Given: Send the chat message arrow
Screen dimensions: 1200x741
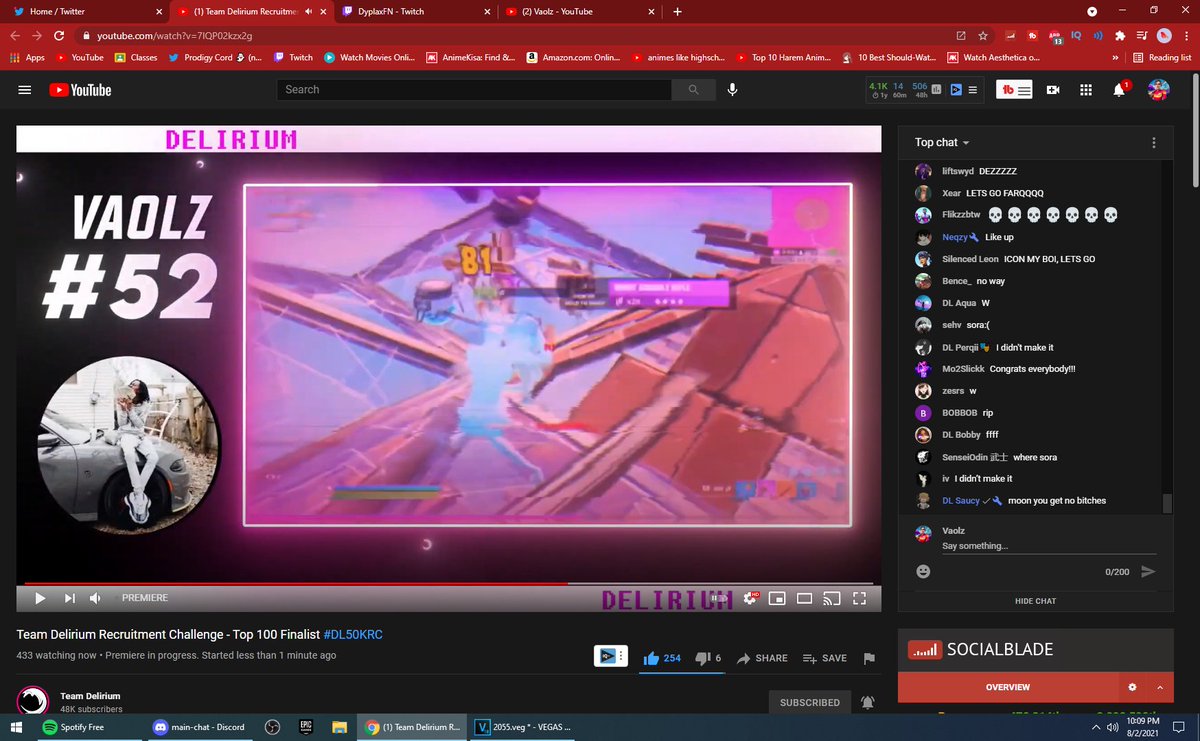Looking at the screenshot, I should (x=1148, y=571).
